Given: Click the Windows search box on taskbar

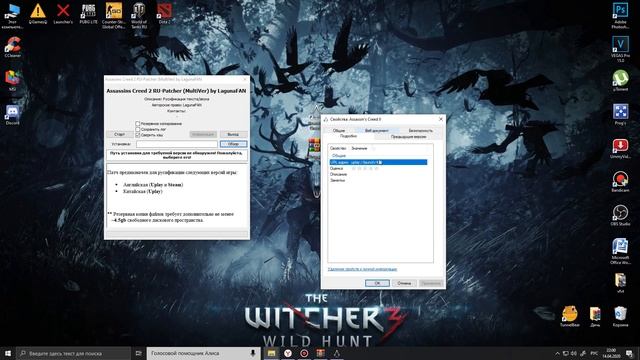Looking at the screenshot, I should coord(73,353).
